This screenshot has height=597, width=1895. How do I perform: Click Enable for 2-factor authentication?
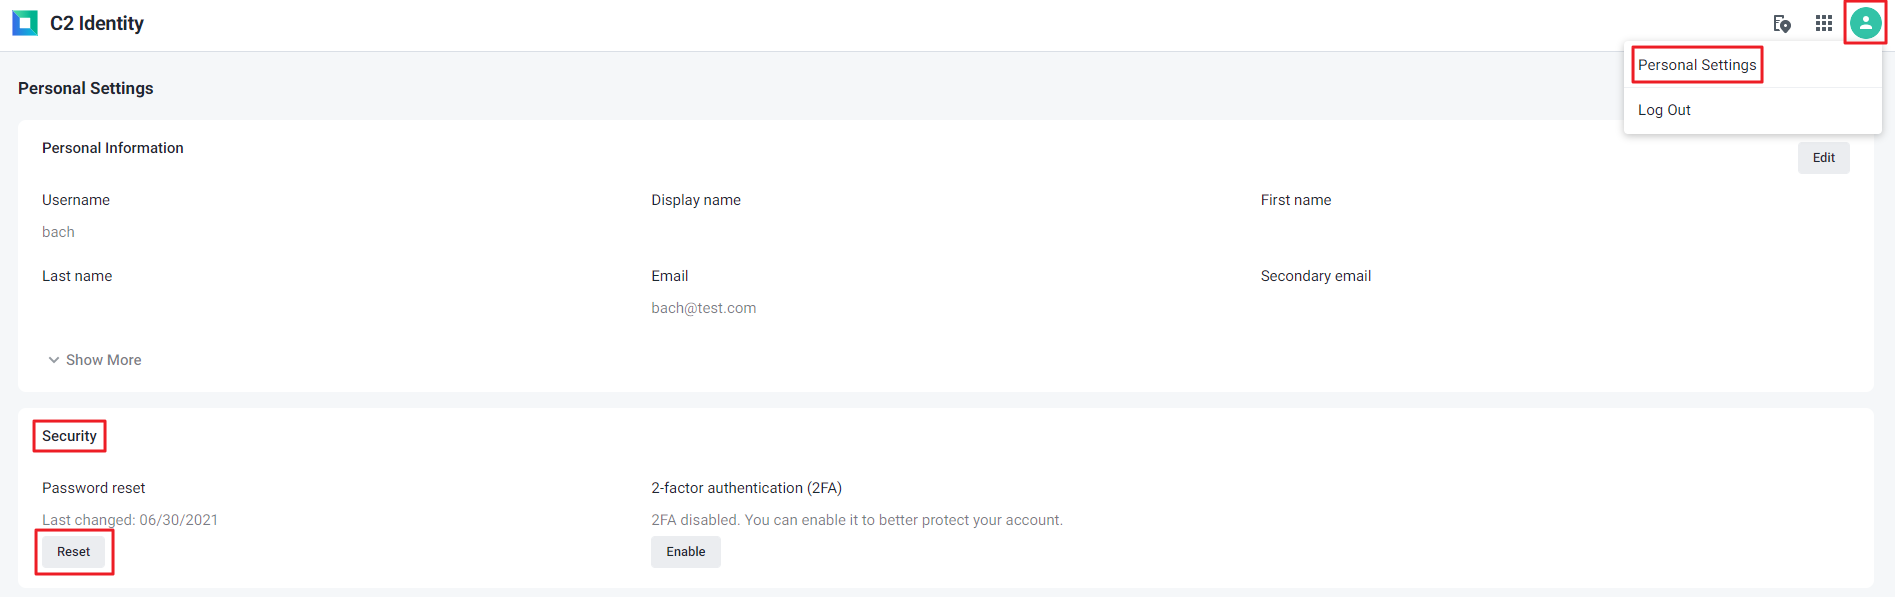coord(686,552)
